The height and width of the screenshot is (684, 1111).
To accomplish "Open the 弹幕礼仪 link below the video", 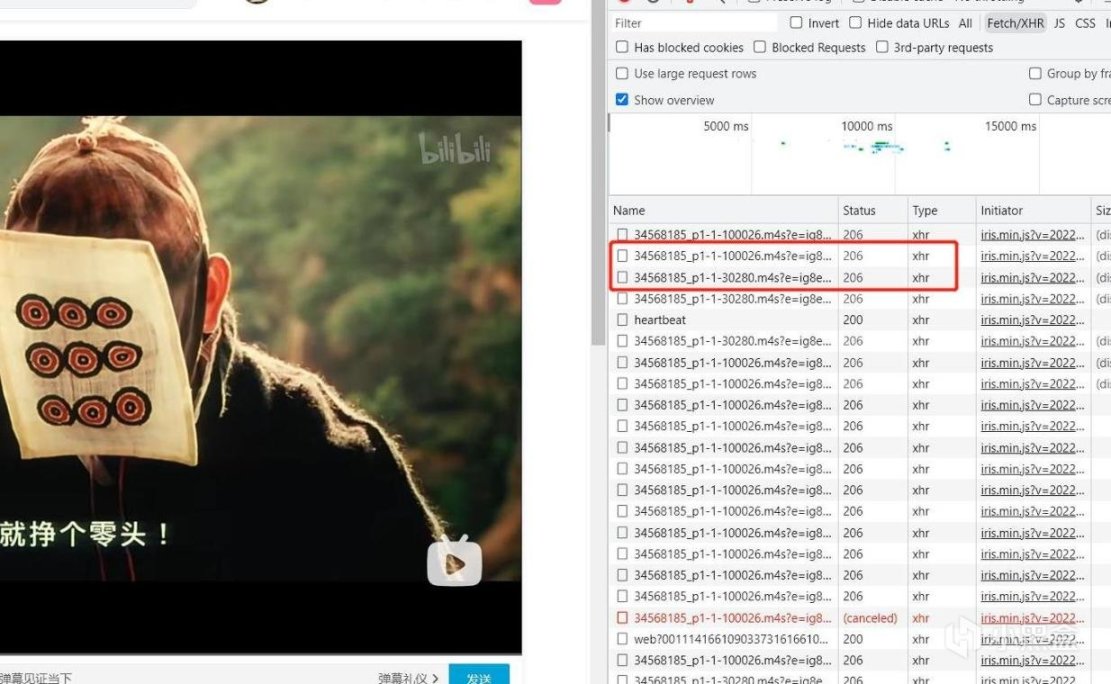I will pyautogui.click(x=407, y=678).
